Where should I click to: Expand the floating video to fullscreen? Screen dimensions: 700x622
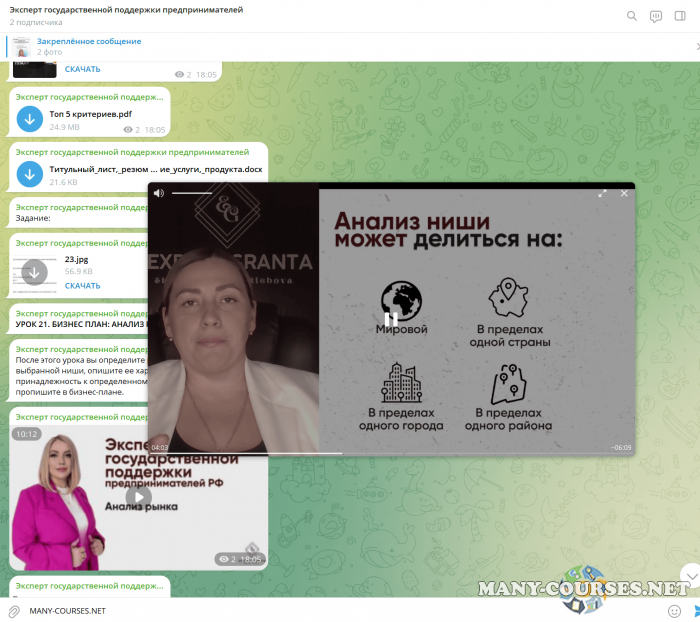pyautogui.click(x=602, y=193)
